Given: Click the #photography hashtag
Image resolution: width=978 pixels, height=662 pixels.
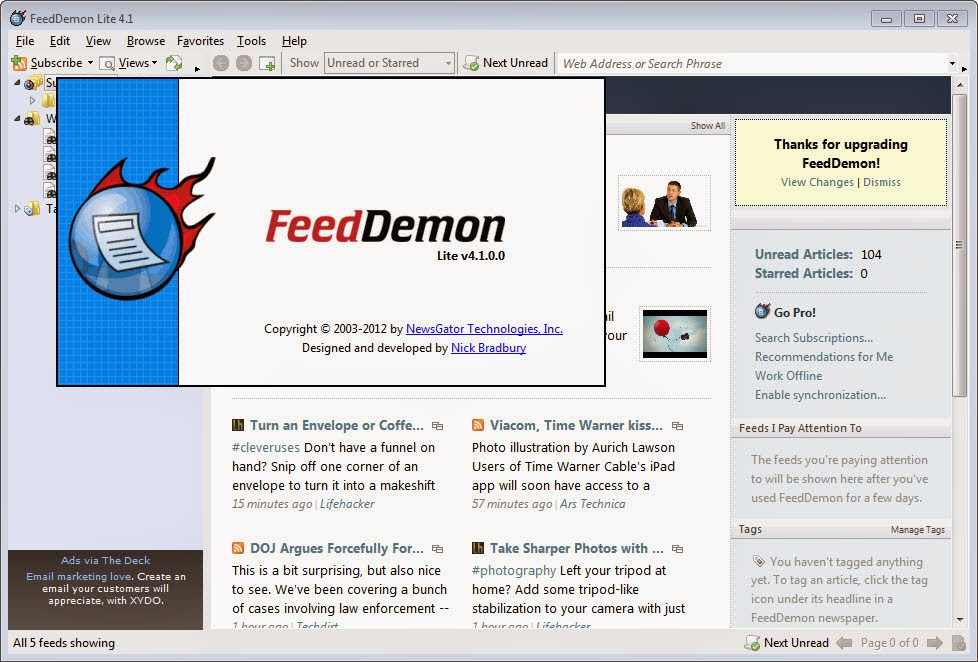Looking at the screenshot, I should 514,570.
